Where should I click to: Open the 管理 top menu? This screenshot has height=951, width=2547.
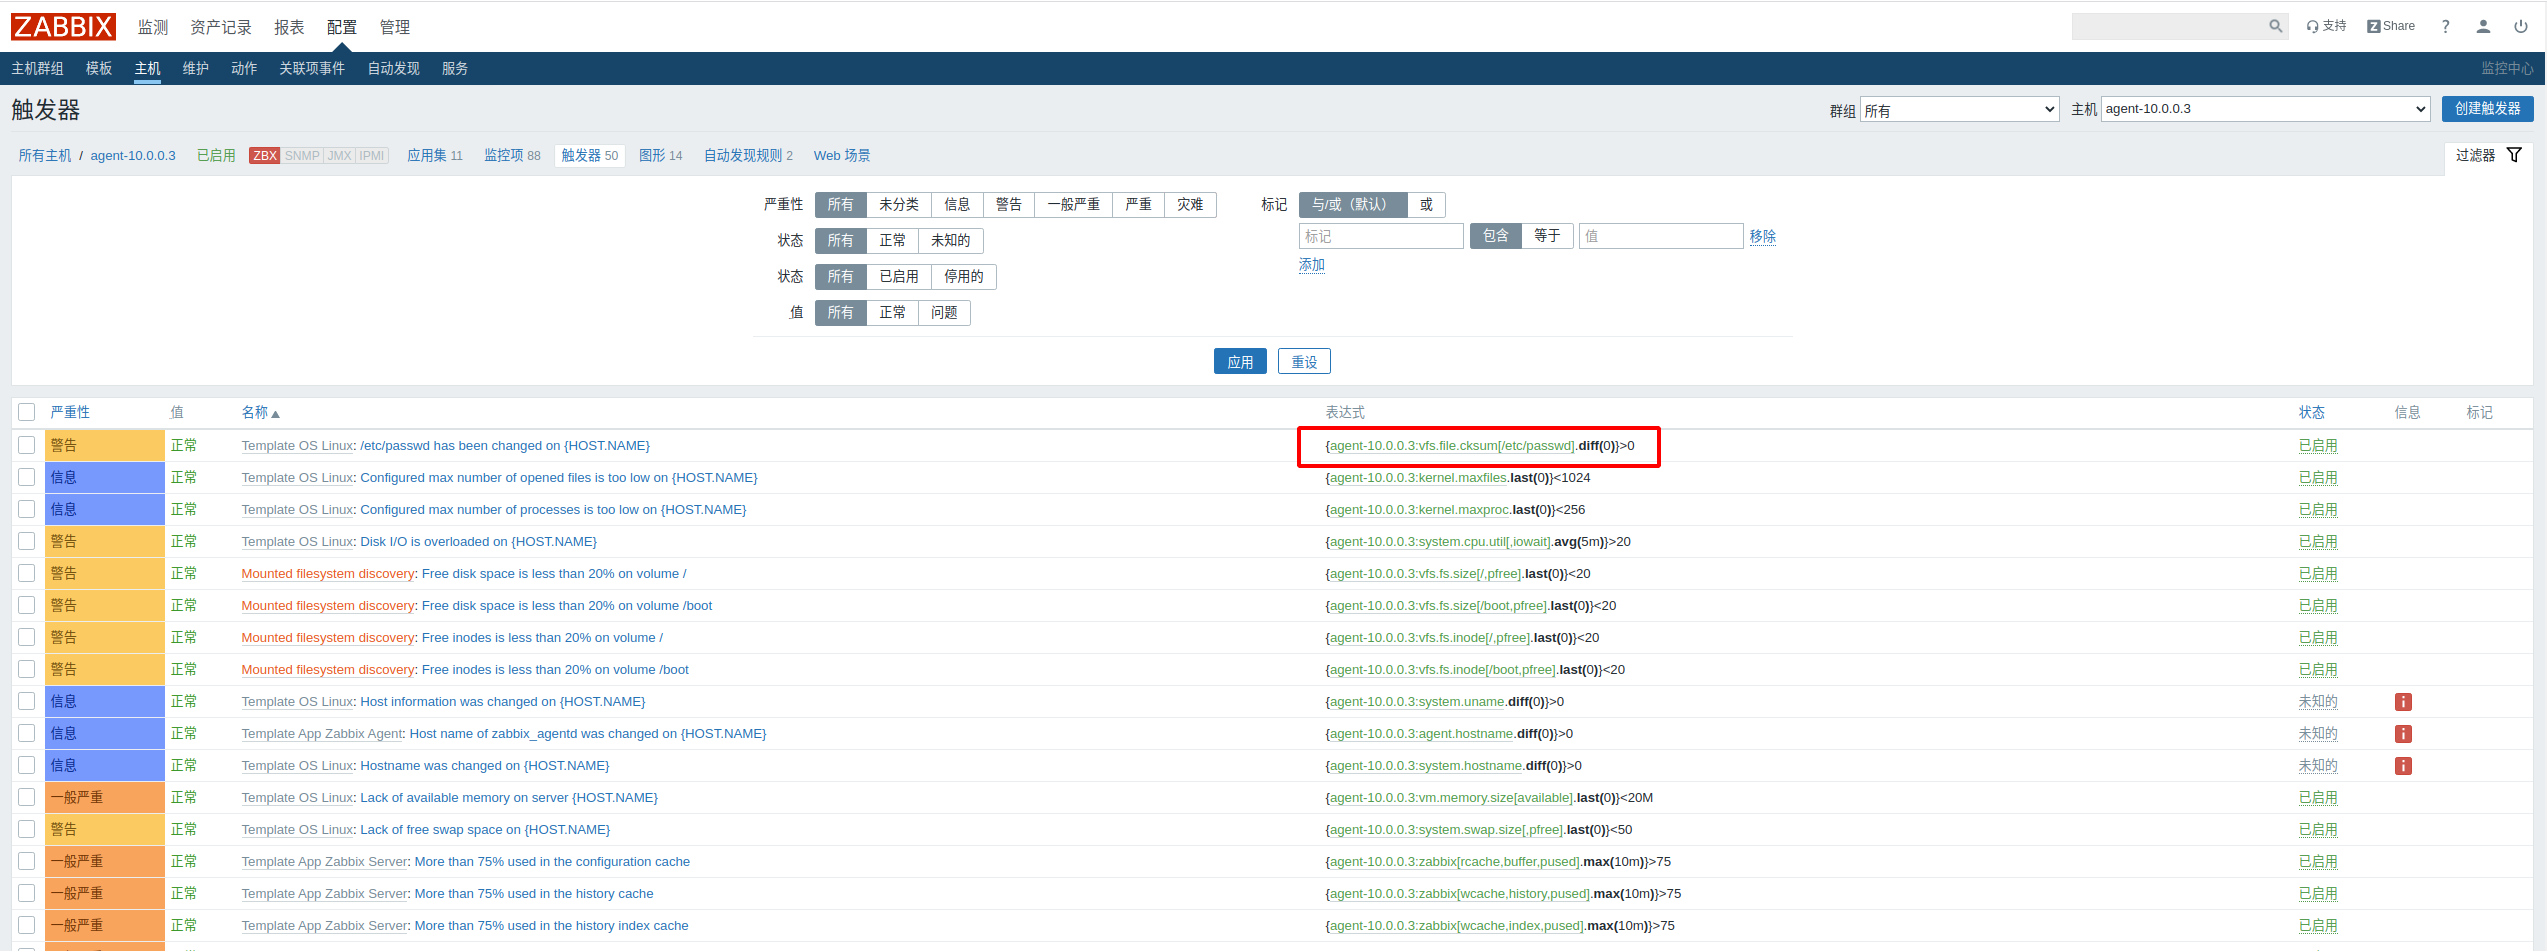click(395, 27)
